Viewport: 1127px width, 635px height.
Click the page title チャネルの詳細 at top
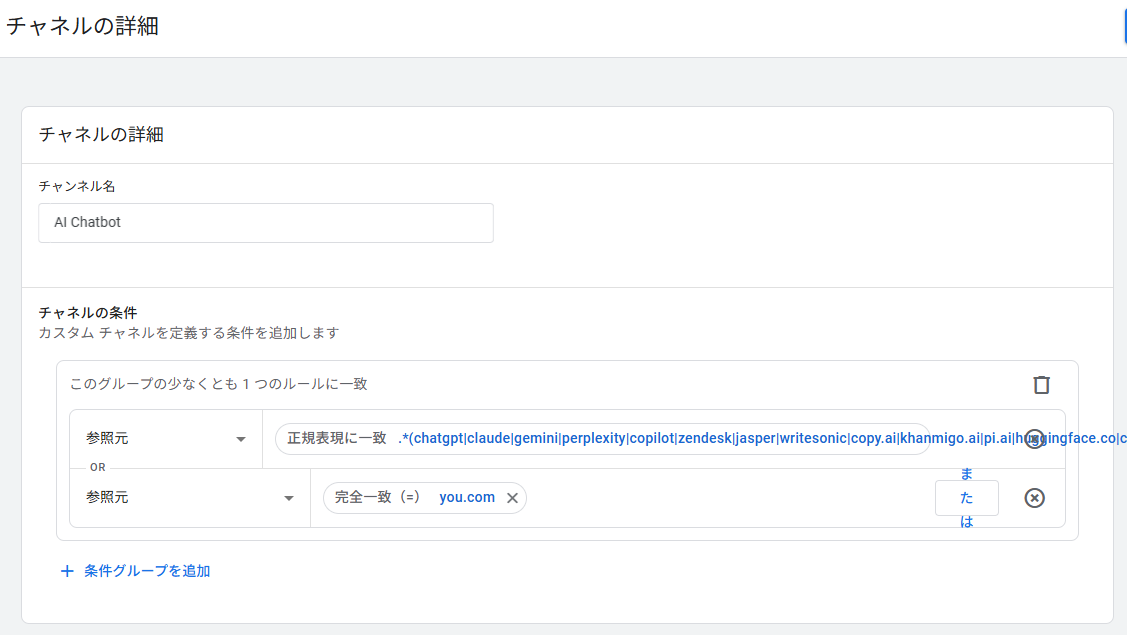point(82,27)
